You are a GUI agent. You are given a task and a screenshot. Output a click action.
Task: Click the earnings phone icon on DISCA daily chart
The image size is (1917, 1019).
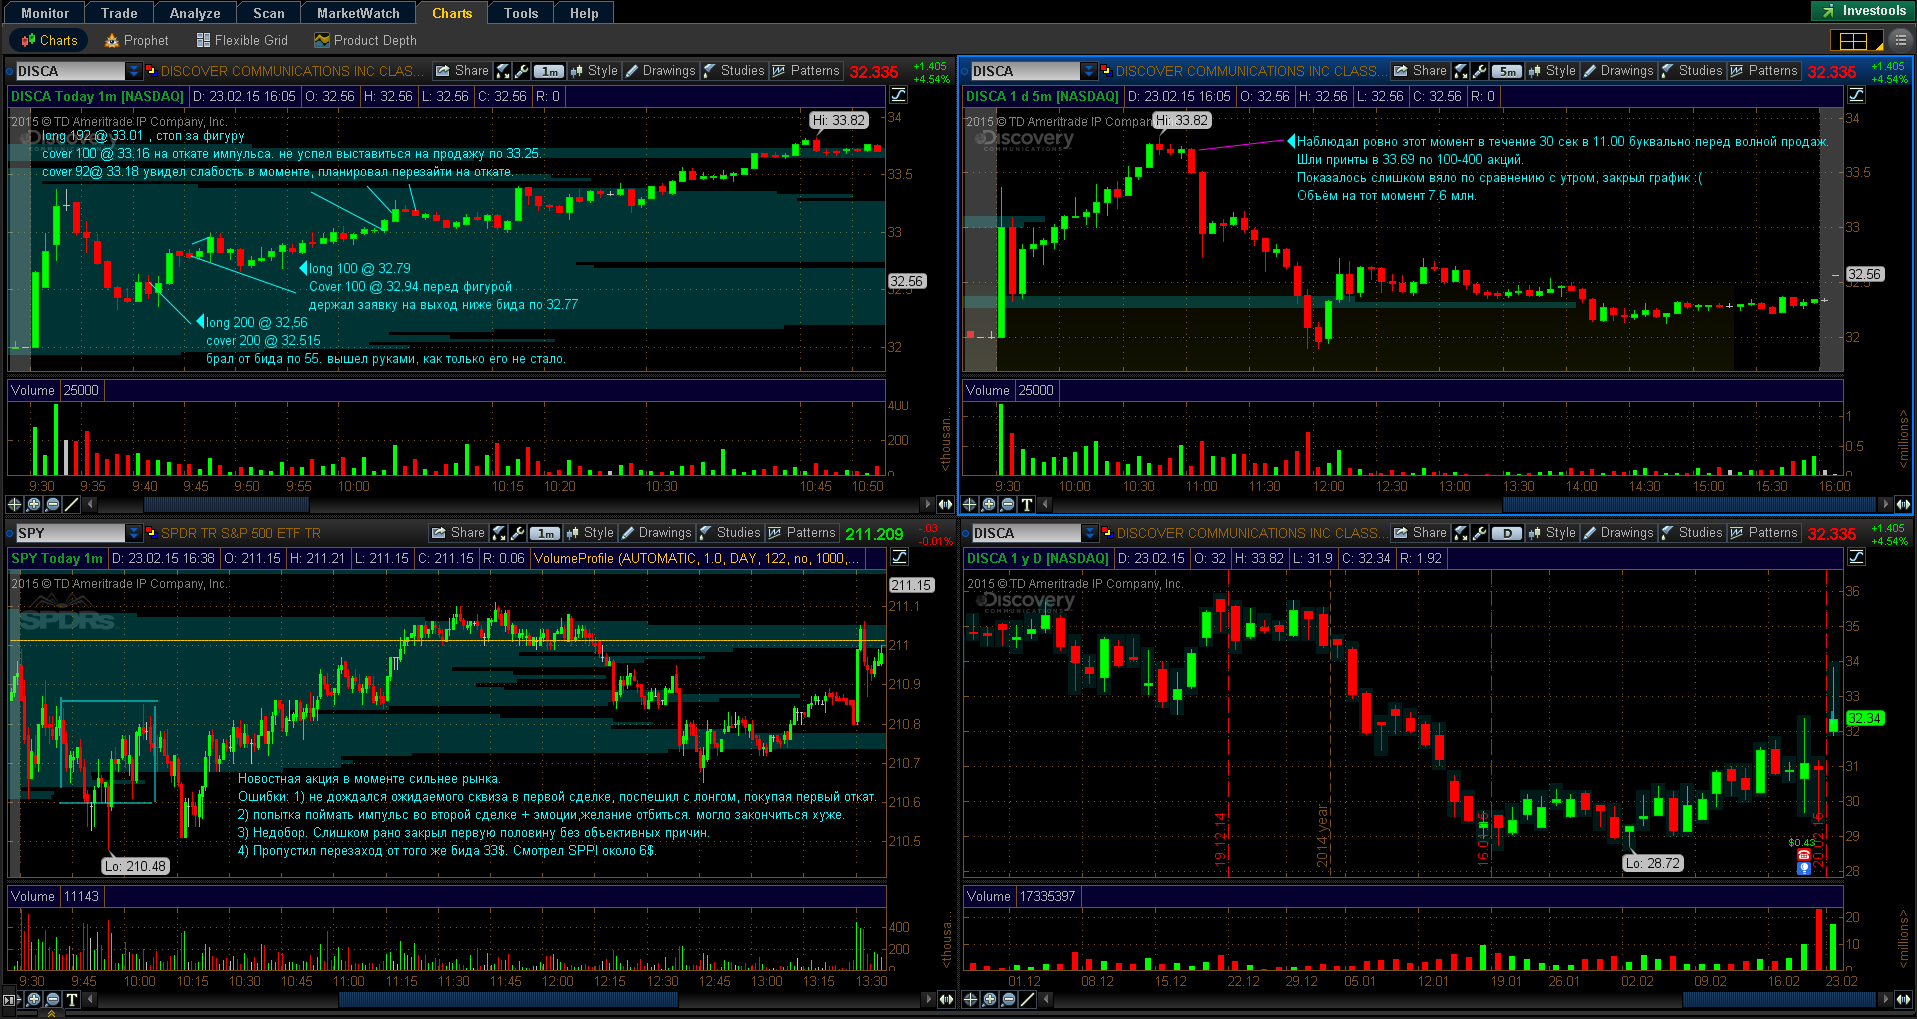point(1804,856)
